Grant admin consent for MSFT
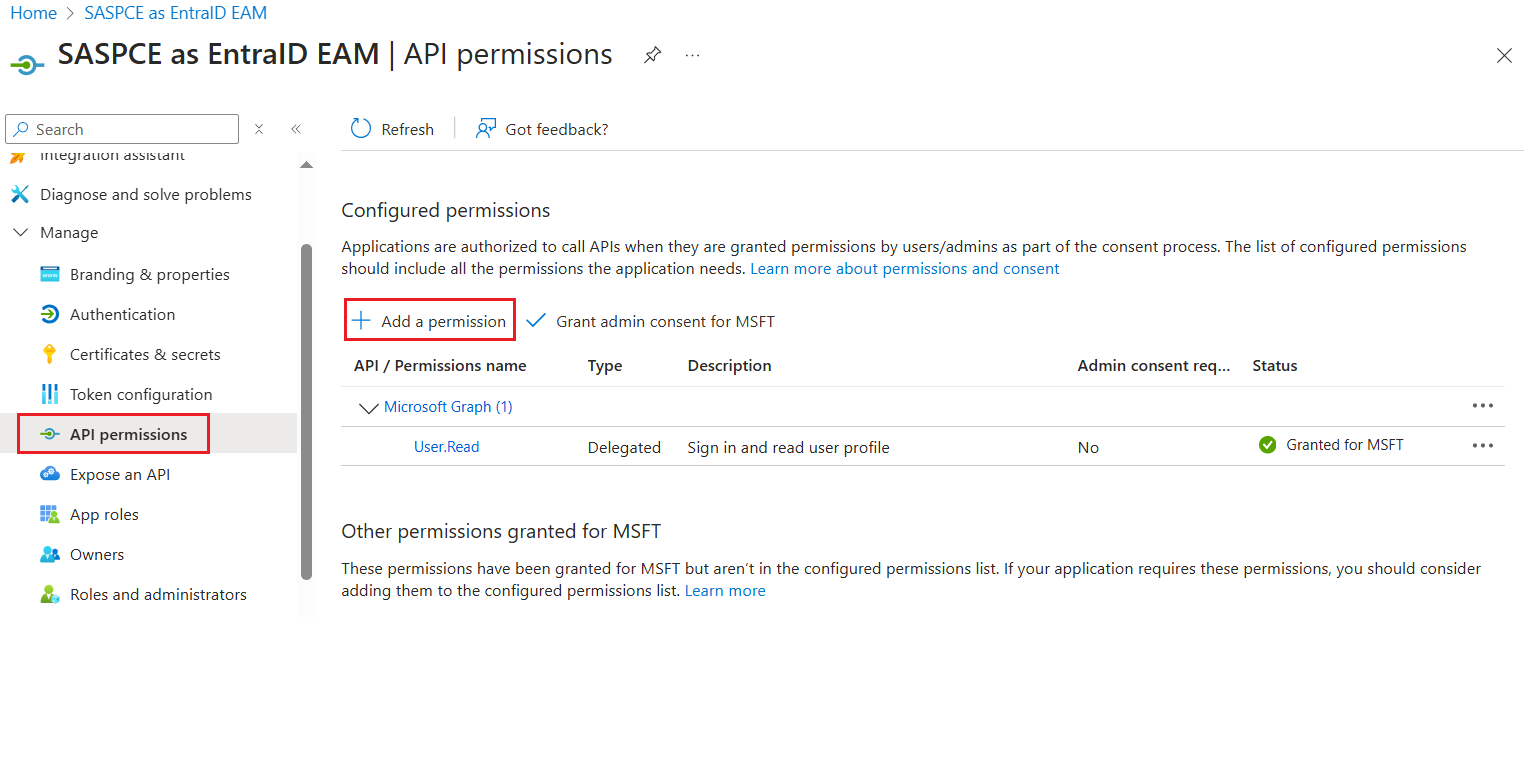 (651, 321)
